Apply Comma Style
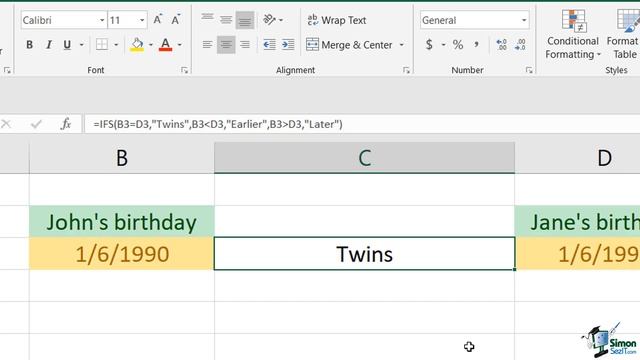Screen dimensions: 640x360 click(476, 44)
